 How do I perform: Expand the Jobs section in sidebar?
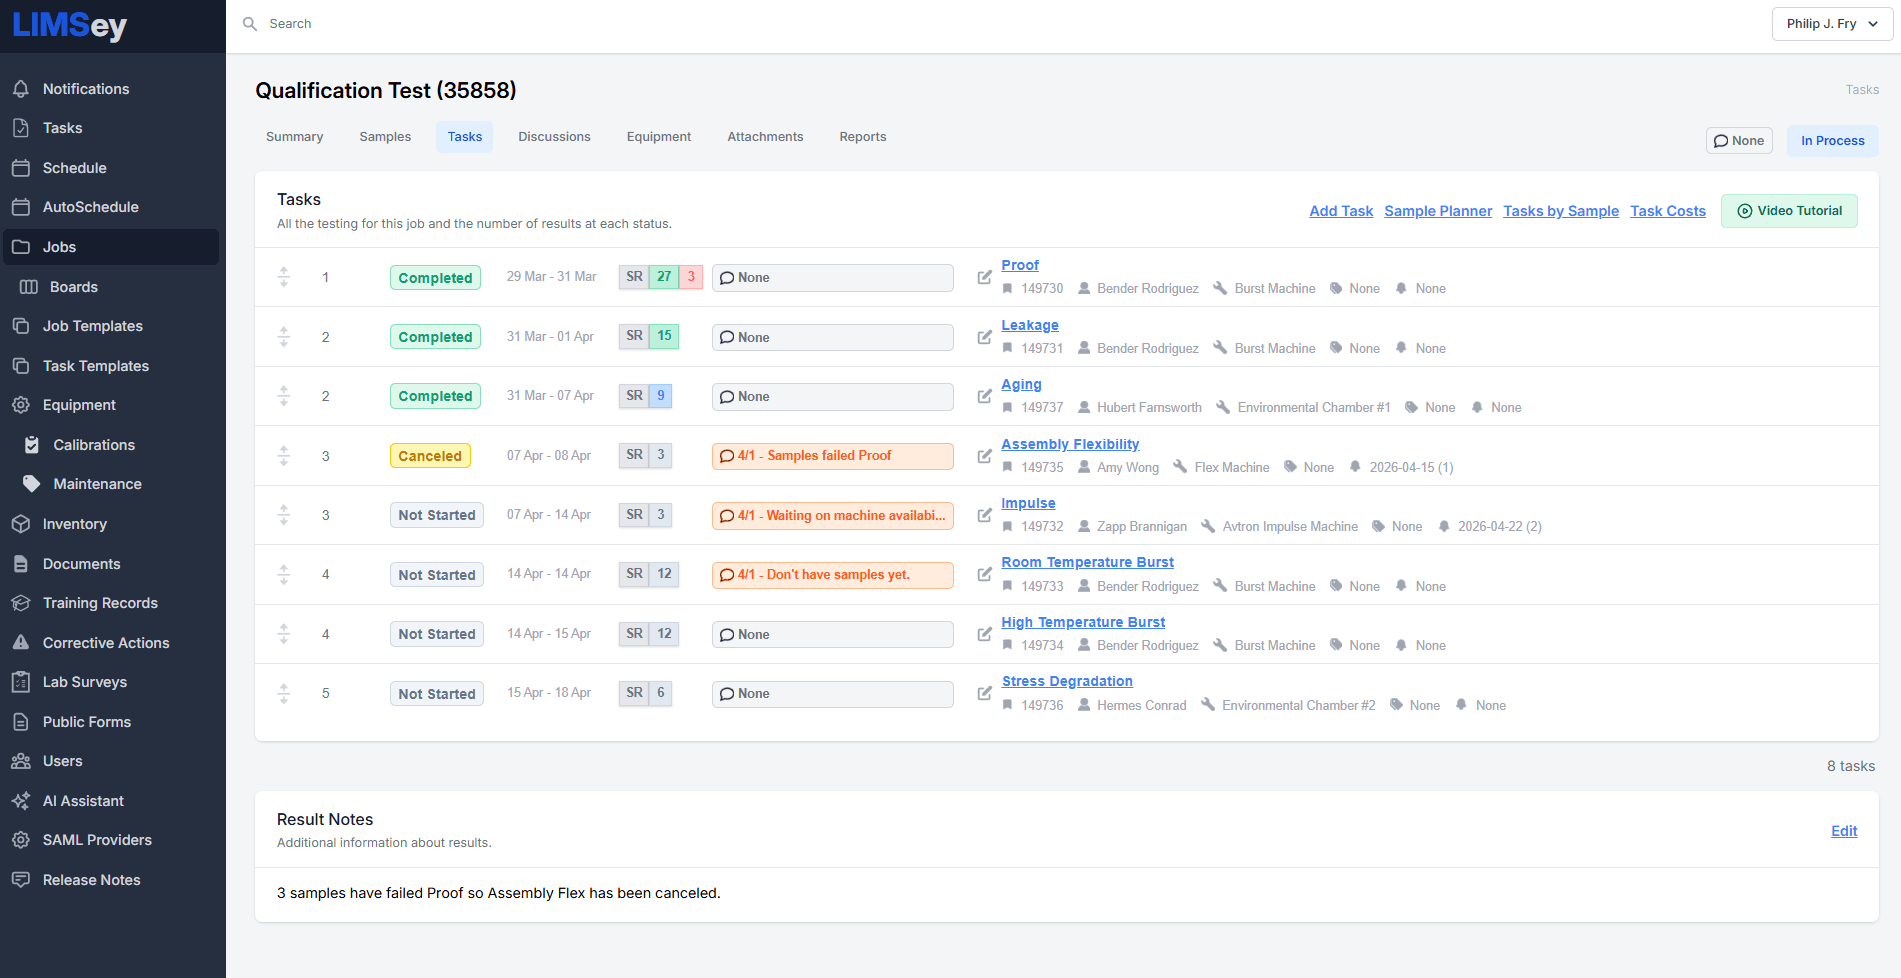click(60, 247)
